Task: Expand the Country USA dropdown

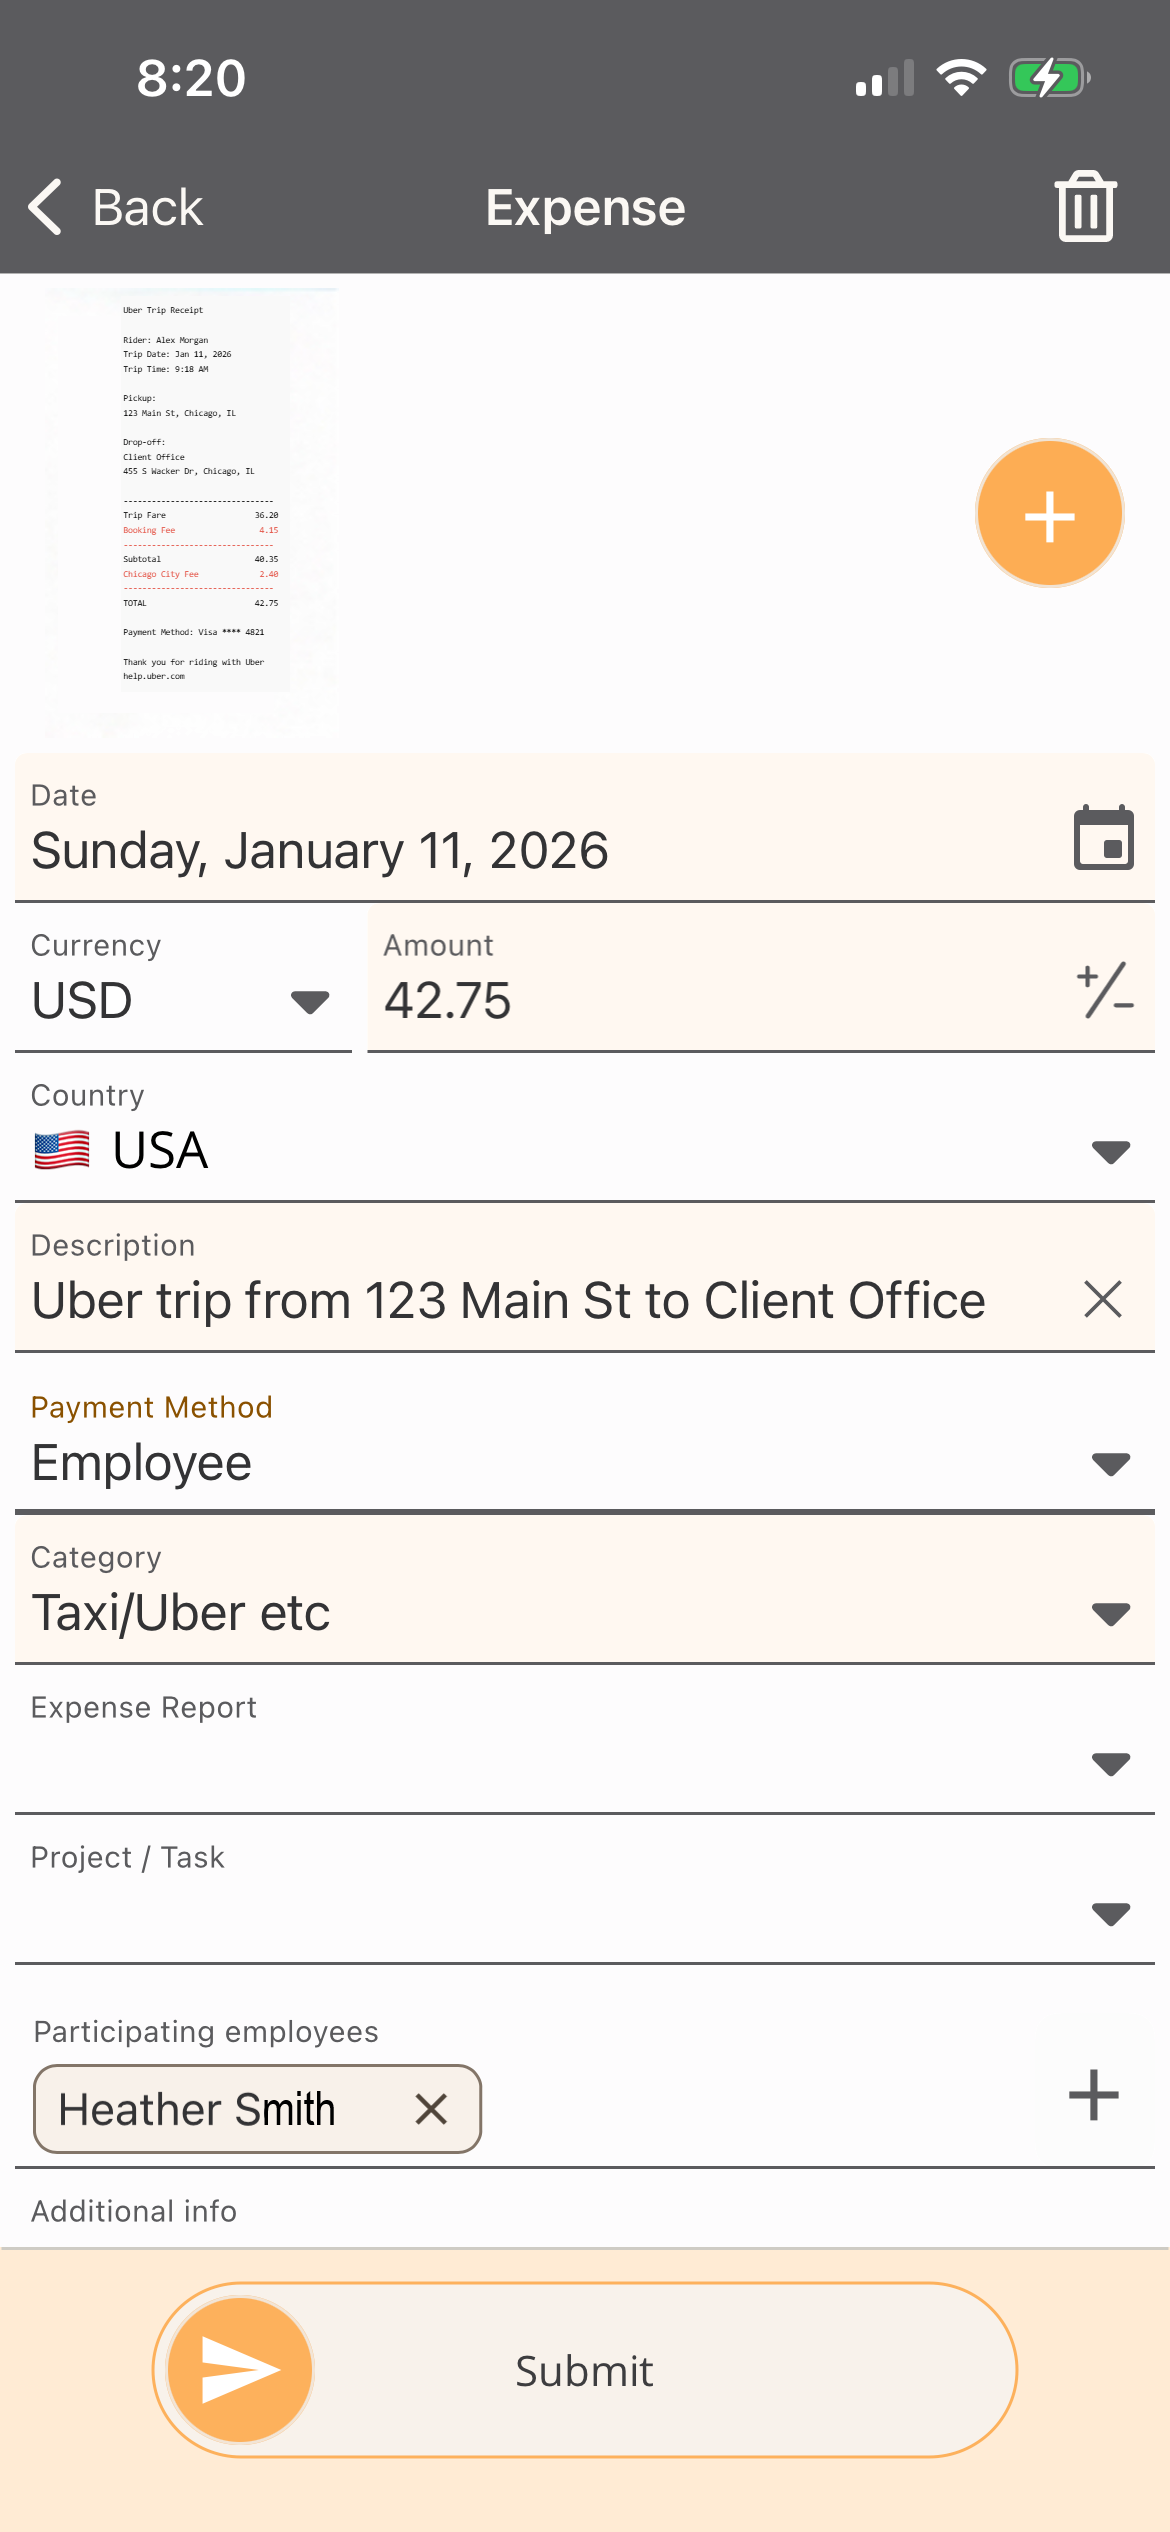Action: click(584, 1150)
